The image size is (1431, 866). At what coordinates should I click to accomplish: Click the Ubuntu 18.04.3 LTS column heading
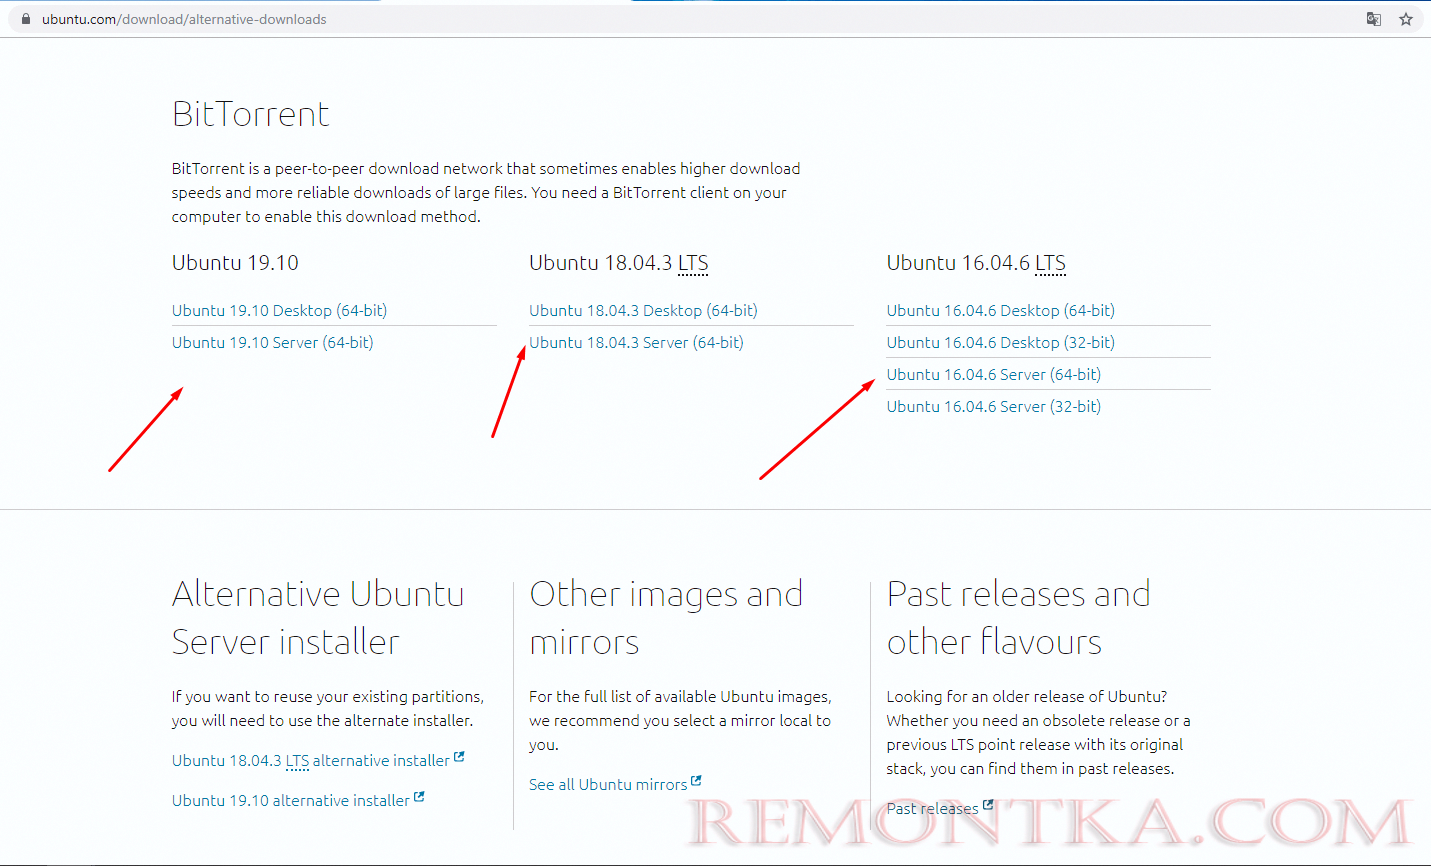click(619, 263)
